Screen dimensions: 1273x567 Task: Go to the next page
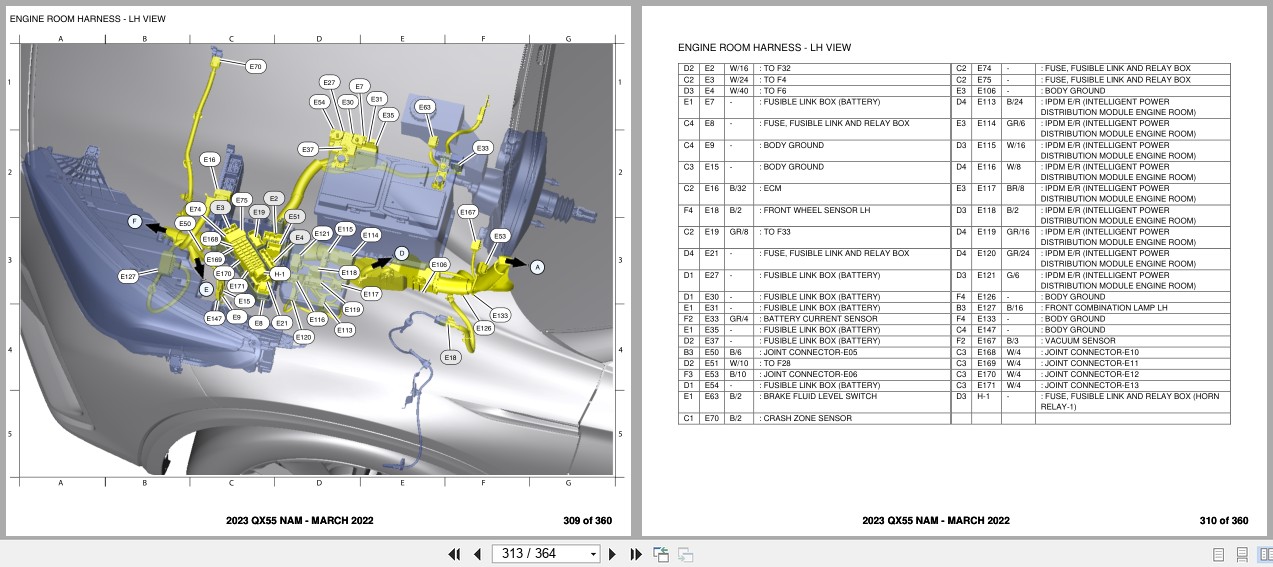coord(612,554)
